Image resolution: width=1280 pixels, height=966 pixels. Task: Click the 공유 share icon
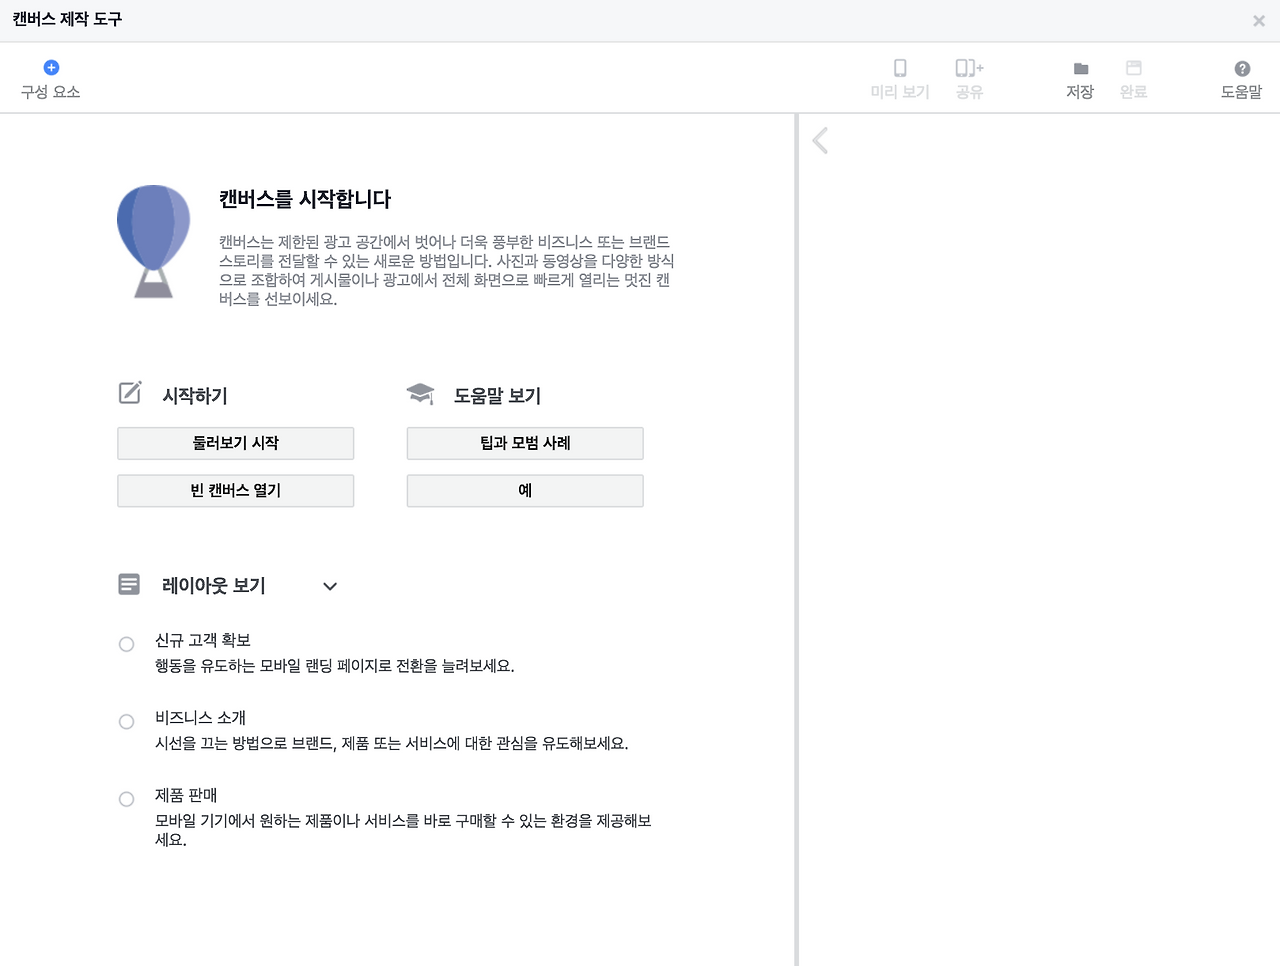967,68
